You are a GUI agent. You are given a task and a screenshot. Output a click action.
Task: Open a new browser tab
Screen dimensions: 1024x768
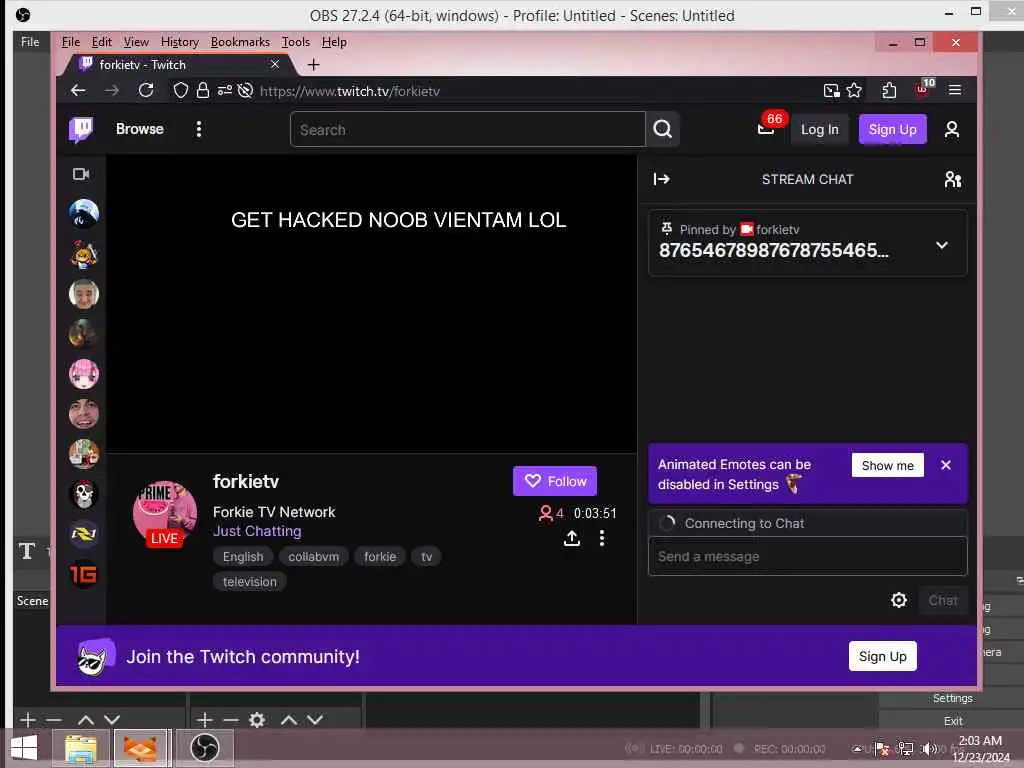[313, 65]
